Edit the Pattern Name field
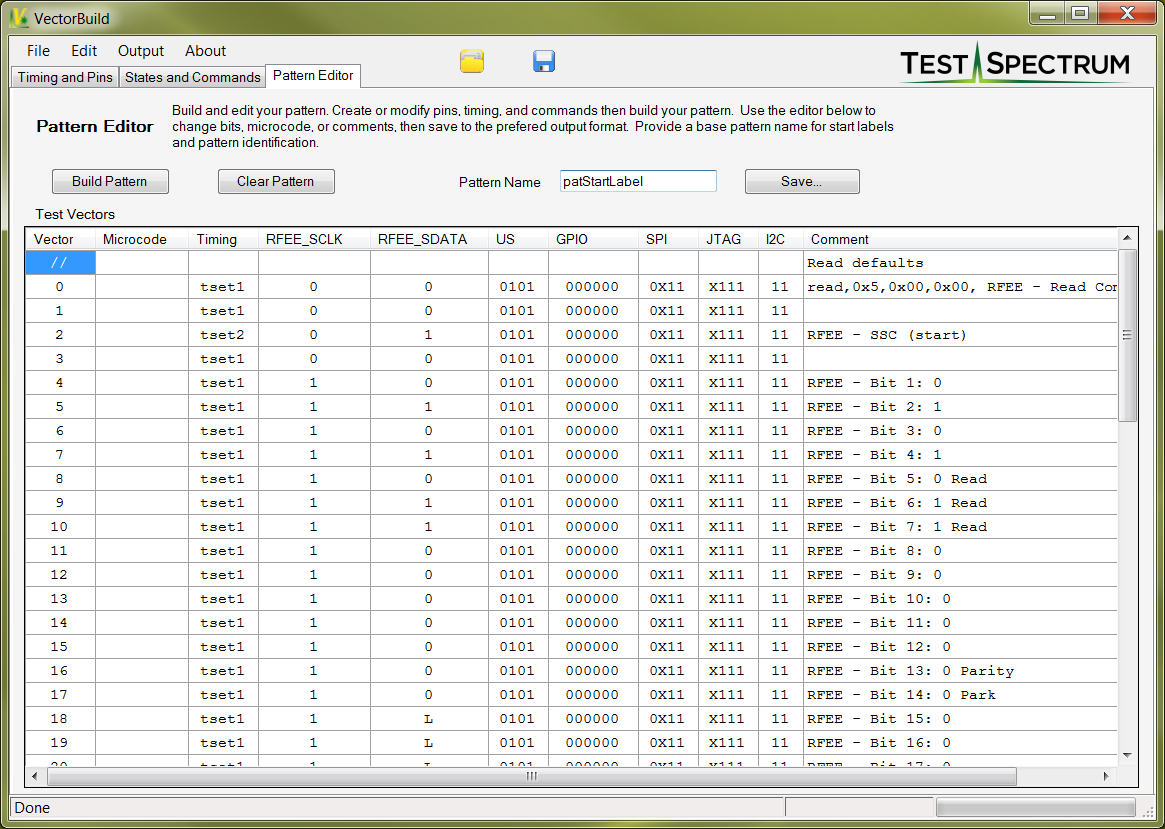The width and height of the screenshot is (1165, 829). click(x=638, y=180)
